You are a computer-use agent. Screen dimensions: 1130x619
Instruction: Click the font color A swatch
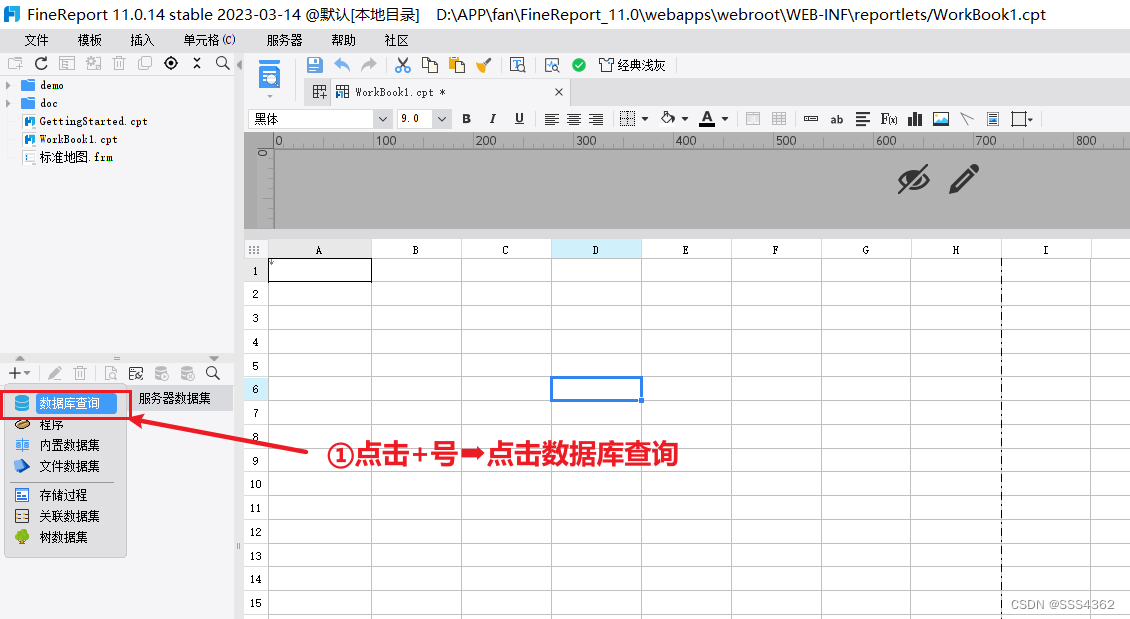tap(707, 119)
